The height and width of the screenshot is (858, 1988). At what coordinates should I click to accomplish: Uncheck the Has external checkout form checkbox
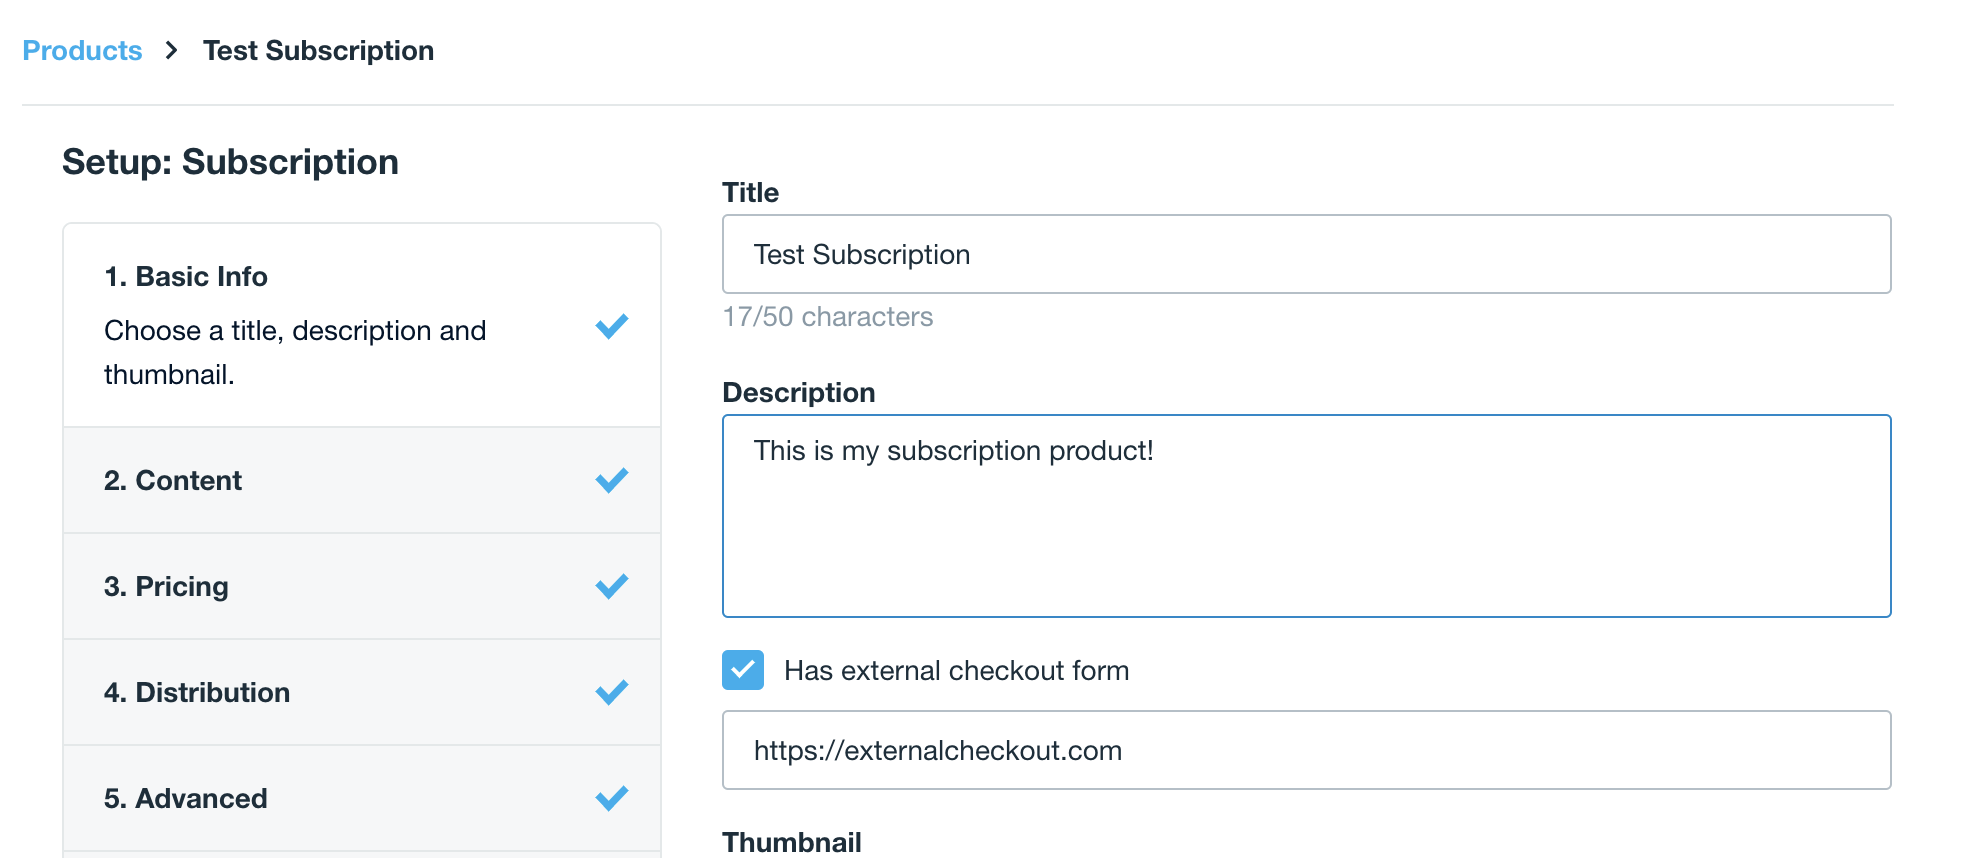click(743, 670)
